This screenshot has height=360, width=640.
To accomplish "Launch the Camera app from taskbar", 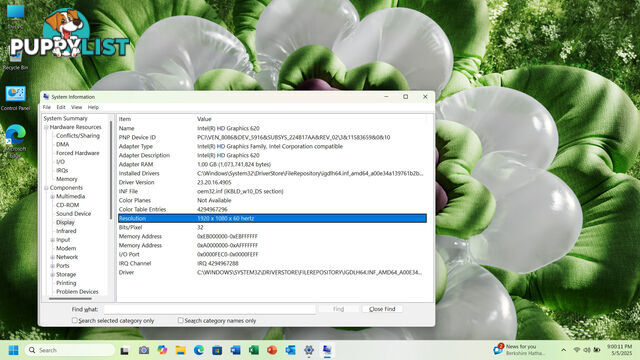I will coord(144,350).
